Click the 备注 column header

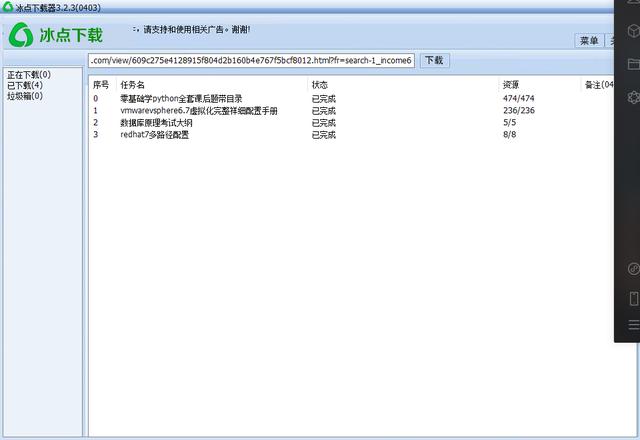pos(599,85)
